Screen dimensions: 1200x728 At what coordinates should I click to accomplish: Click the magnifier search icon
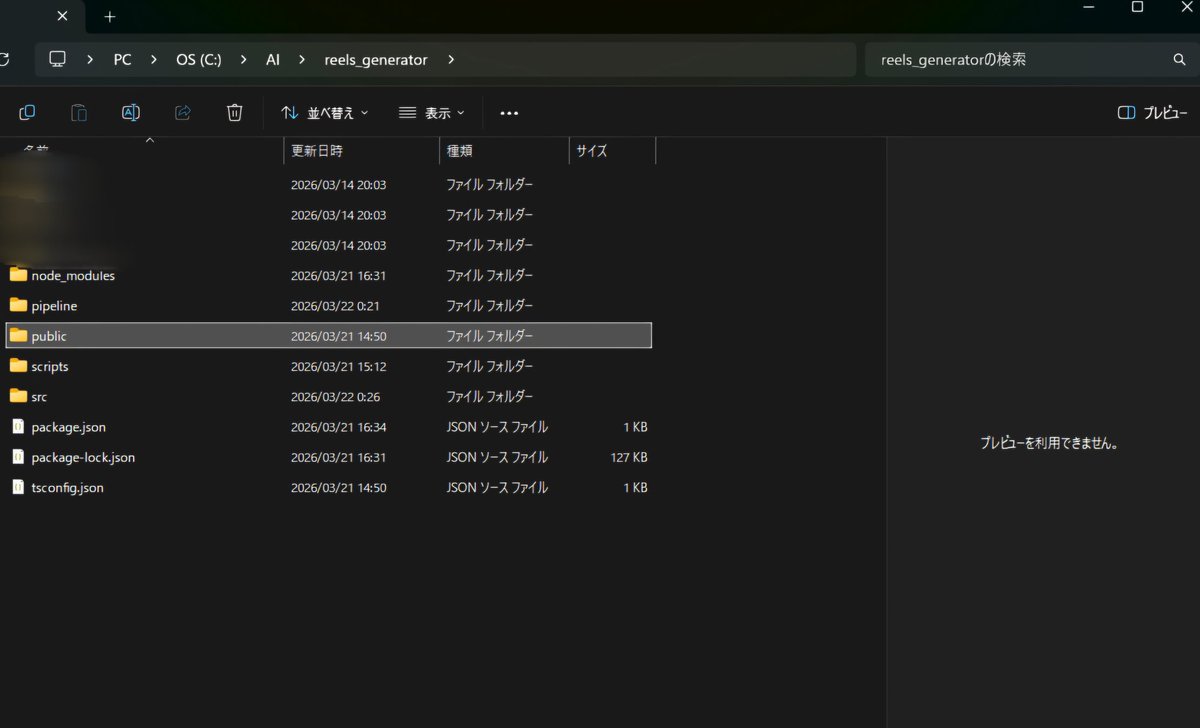(x=1179, y=60)
